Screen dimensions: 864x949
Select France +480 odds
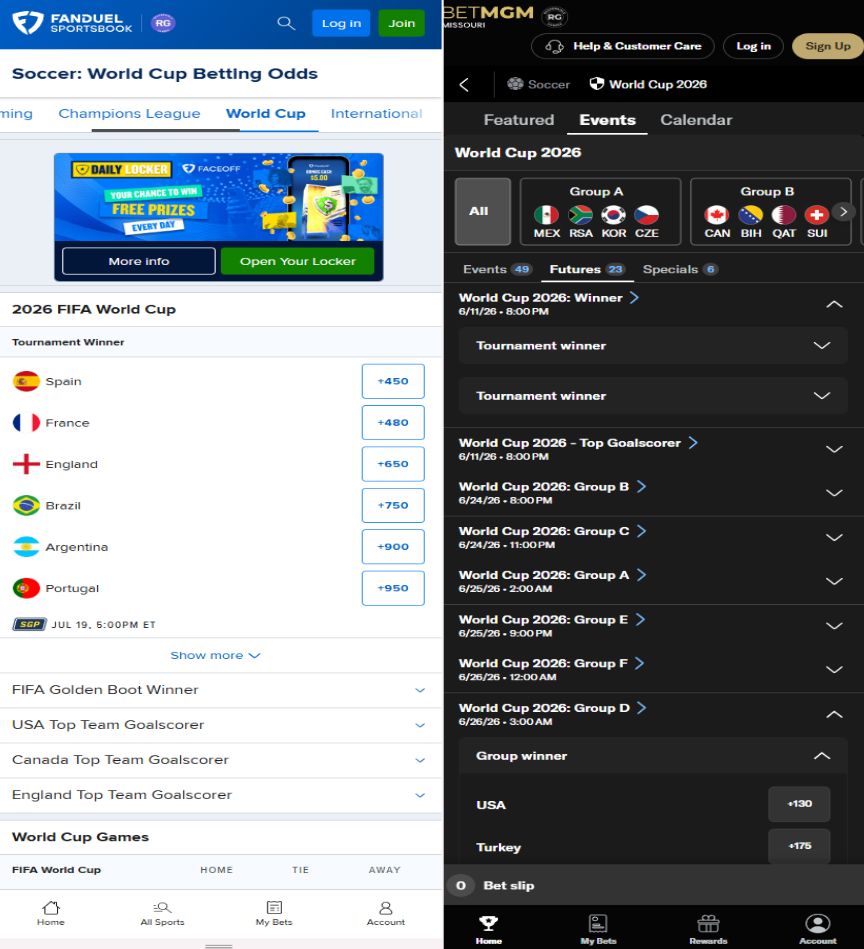[x=393, y=422]
